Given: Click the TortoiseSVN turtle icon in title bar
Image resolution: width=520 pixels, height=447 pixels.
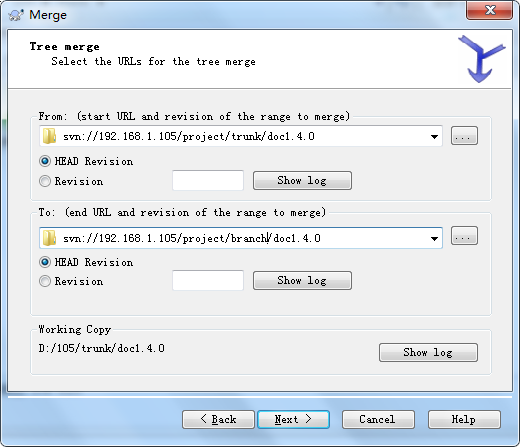Looking at the screenshot, I should coord(16,15).
